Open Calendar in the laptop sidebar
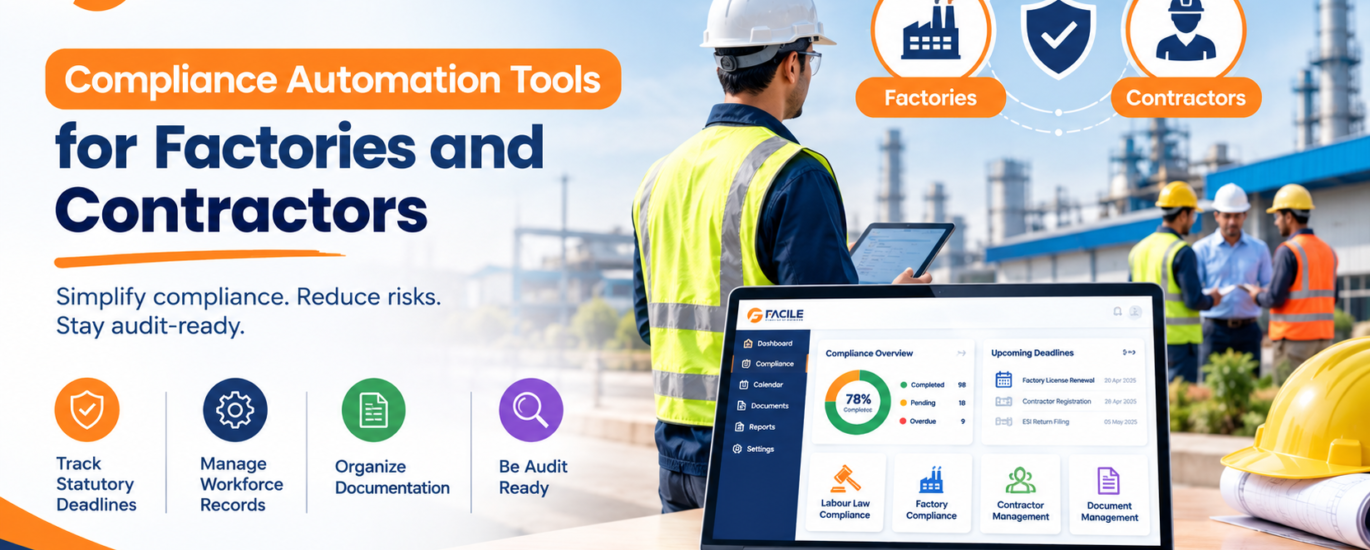The height and width of the screenshot is (550, 1370). [762, 384]
